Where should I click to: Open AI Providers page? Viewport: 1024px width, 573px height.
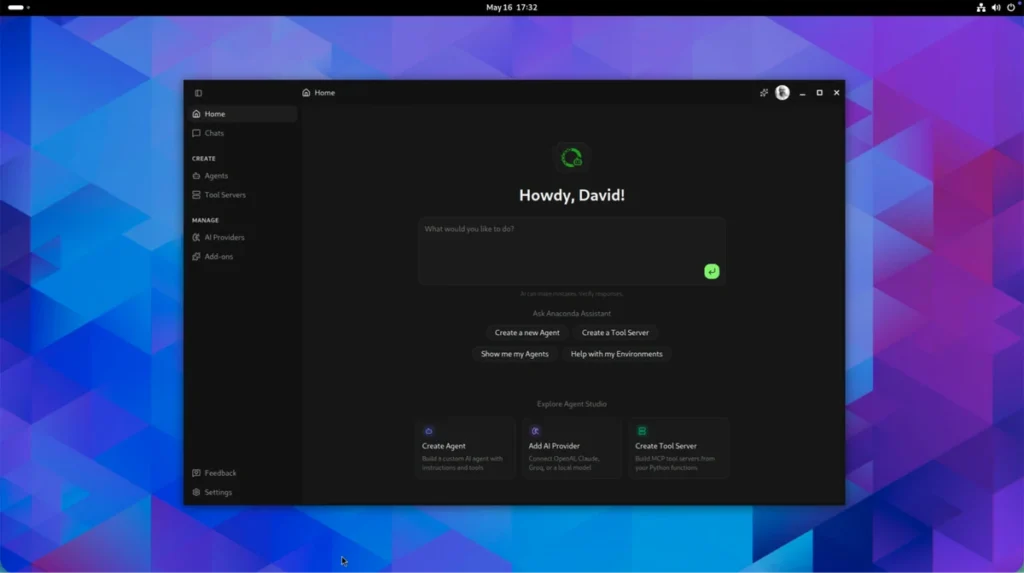pyautogui.click(x=242, y=237)
